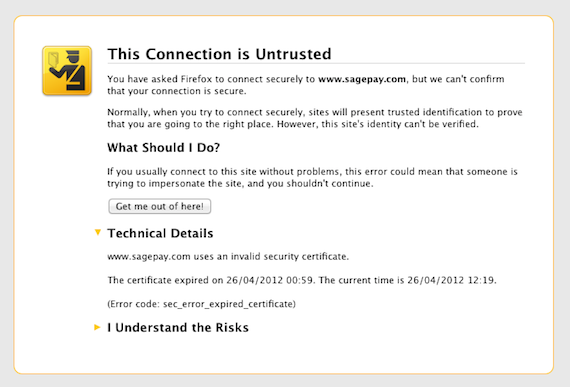The image size is (570, 387).
Task: Click the uses an invalid security certificate line
Action: coord(228,257)
